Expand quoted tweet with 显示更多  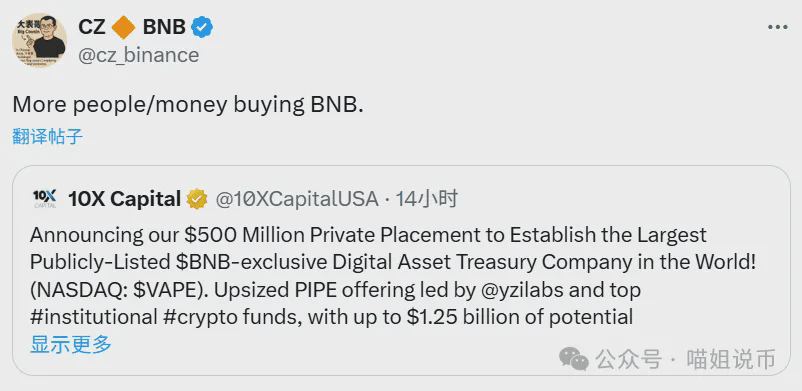click(x=71, y=344)
